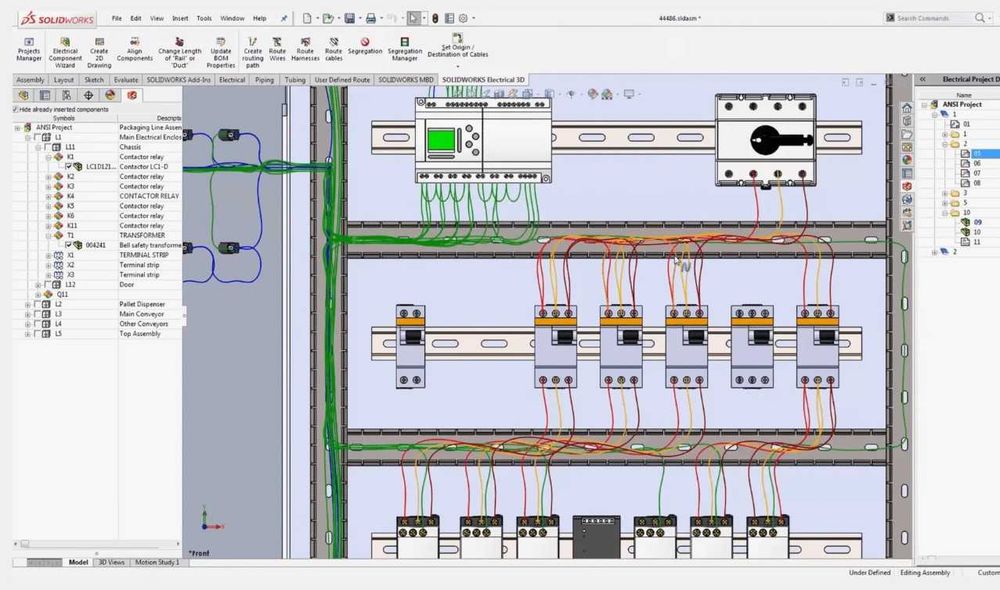1000x590 pixels.
Task: Select the K11 Contactor relay row
Action: [x=97, y=226]
